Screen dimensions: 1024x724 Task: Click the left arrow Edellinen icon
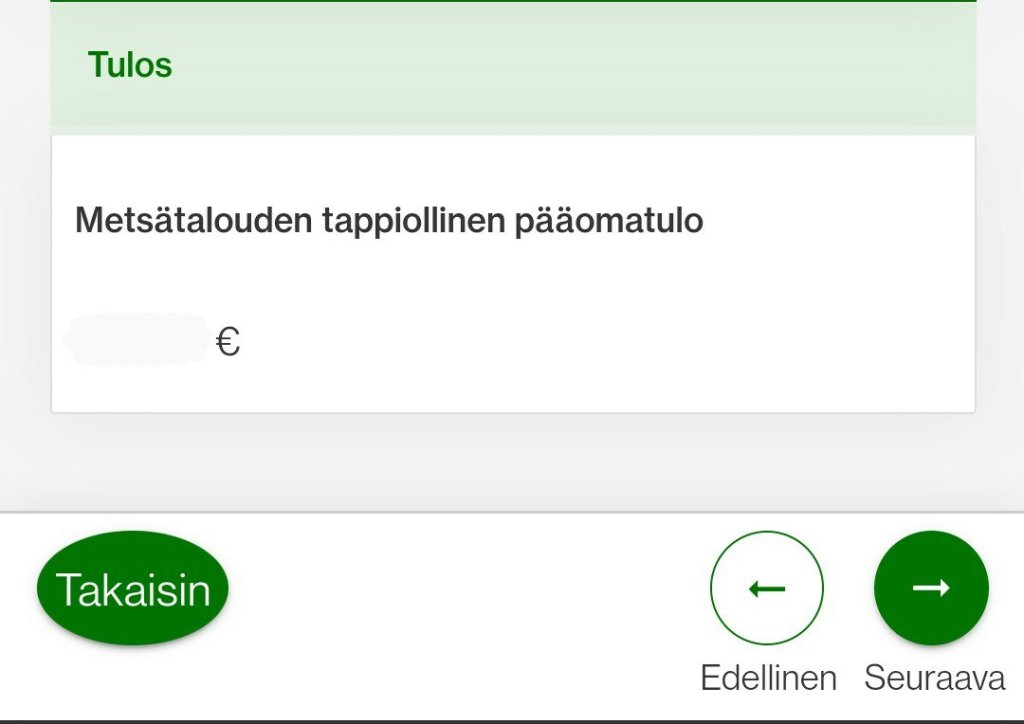[x=767, y=588]
